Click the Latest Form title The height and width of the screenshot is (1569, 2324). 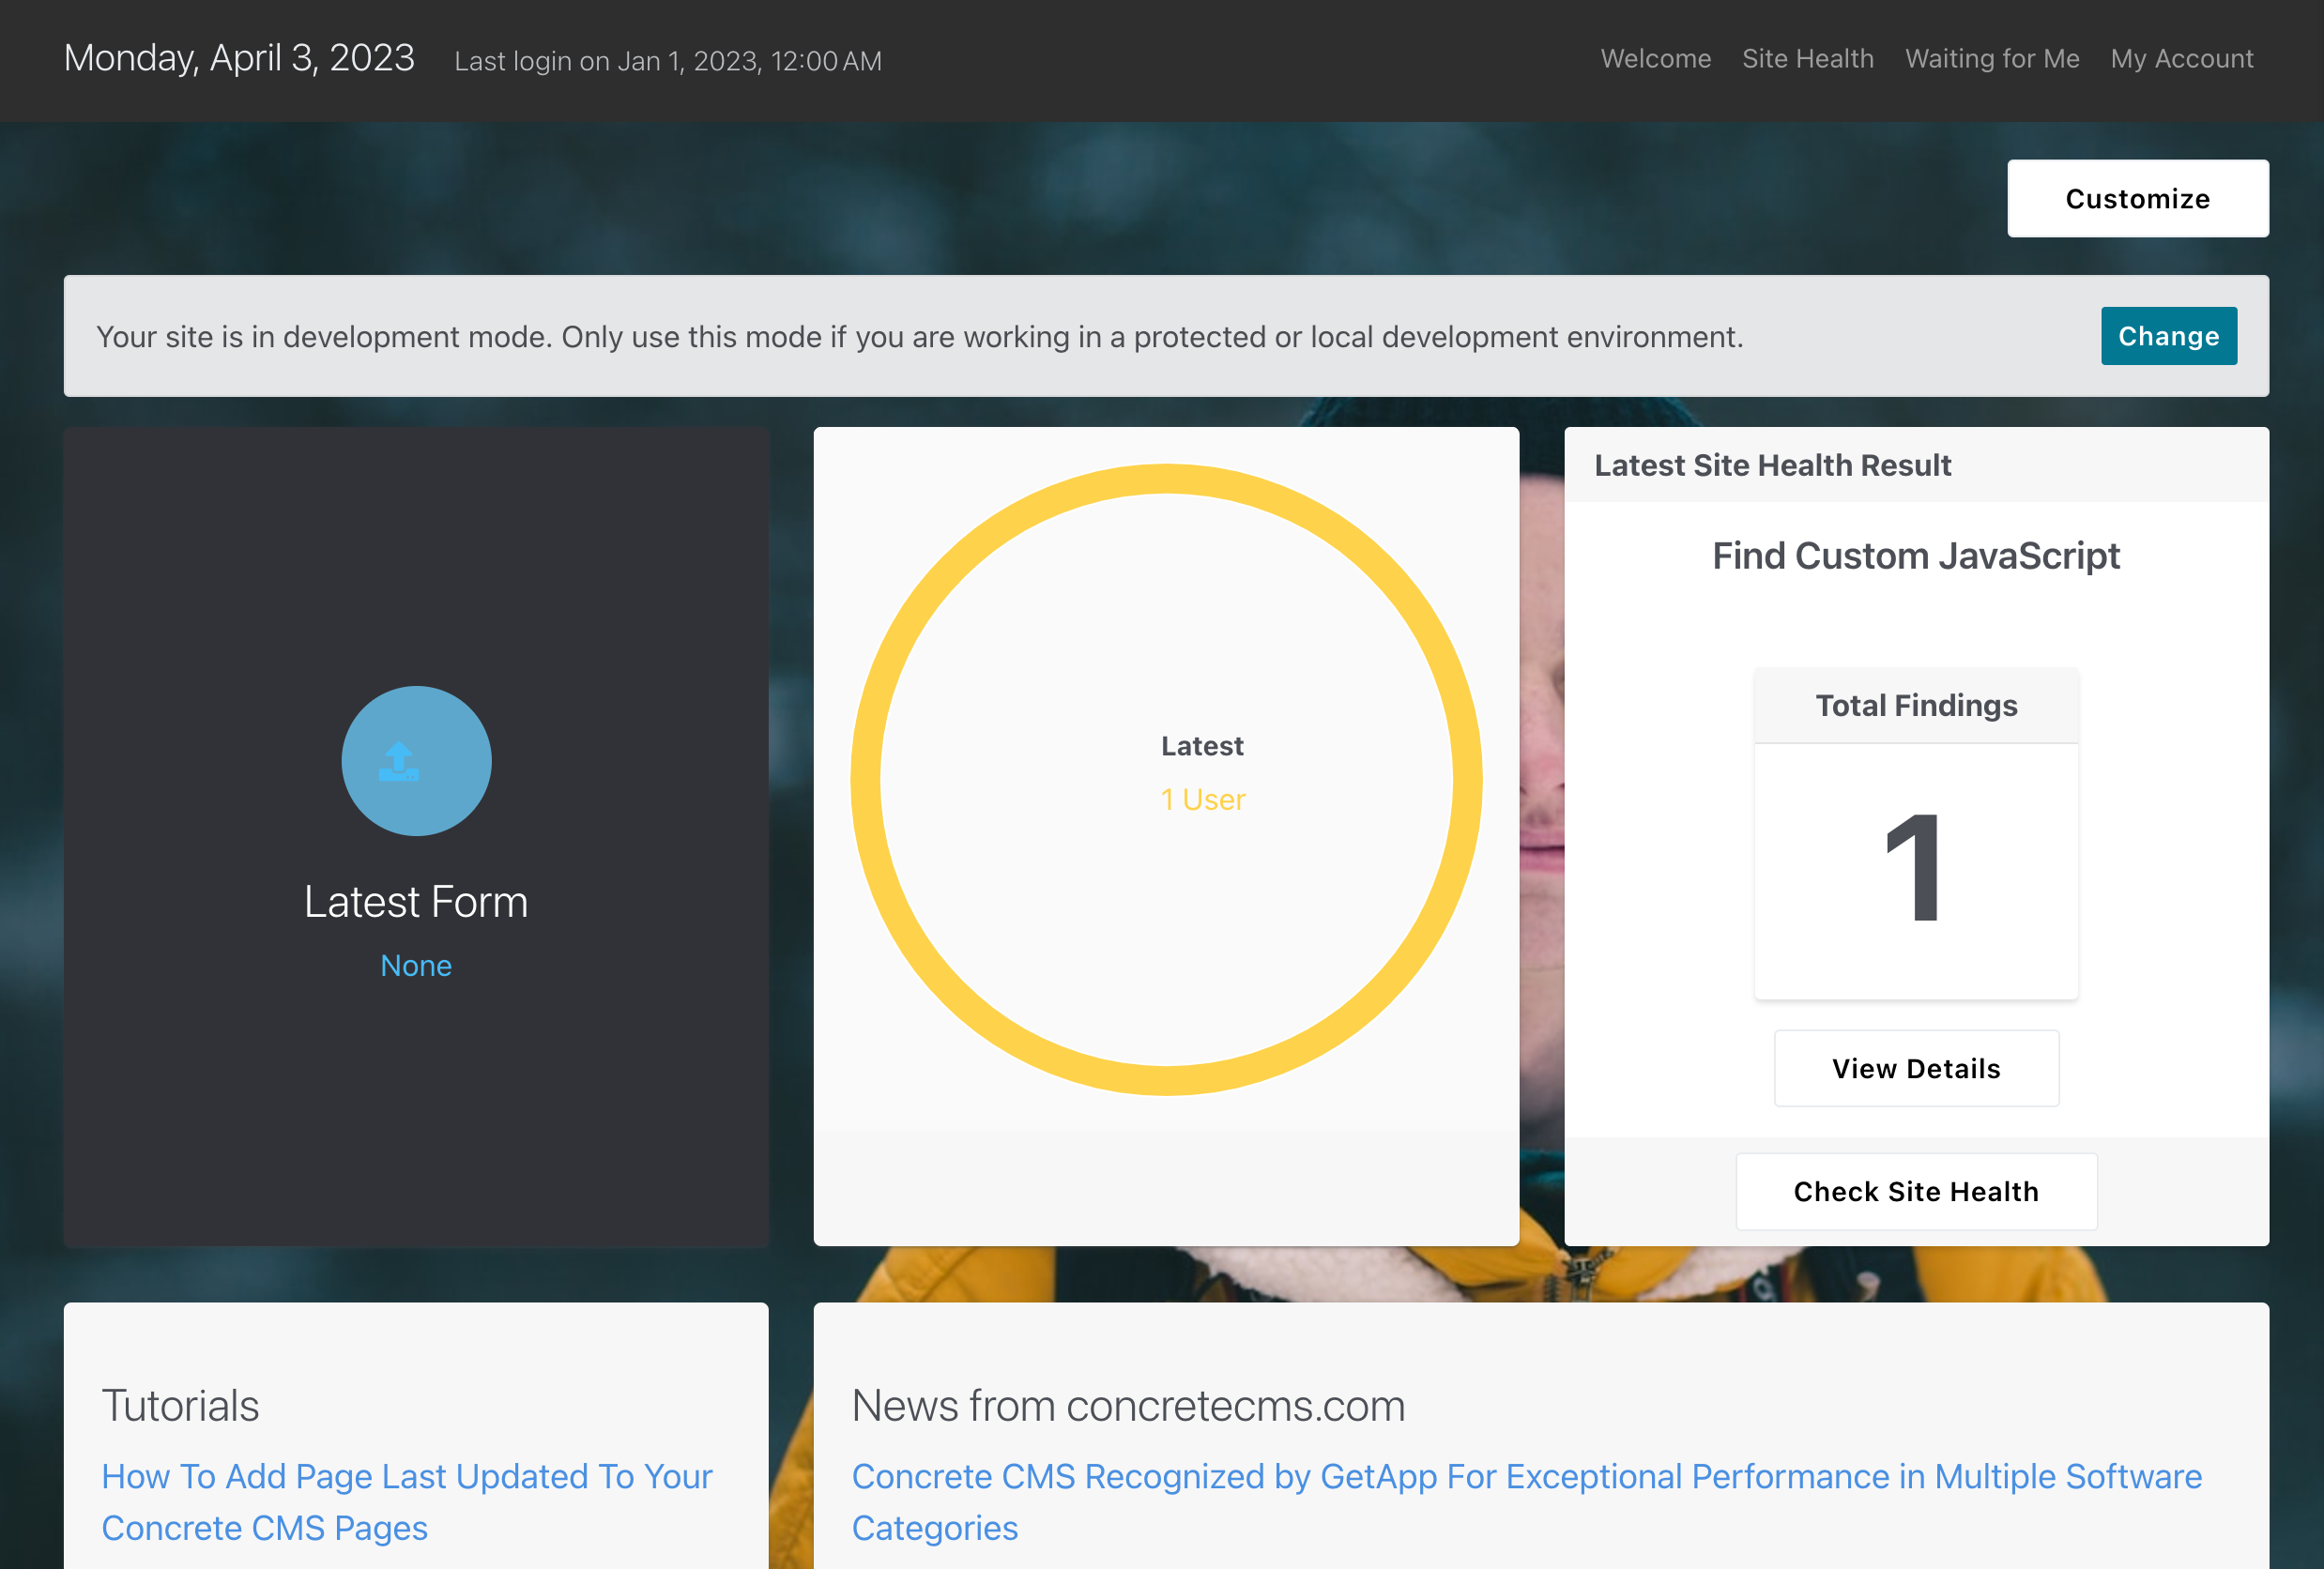pos(416,901)
